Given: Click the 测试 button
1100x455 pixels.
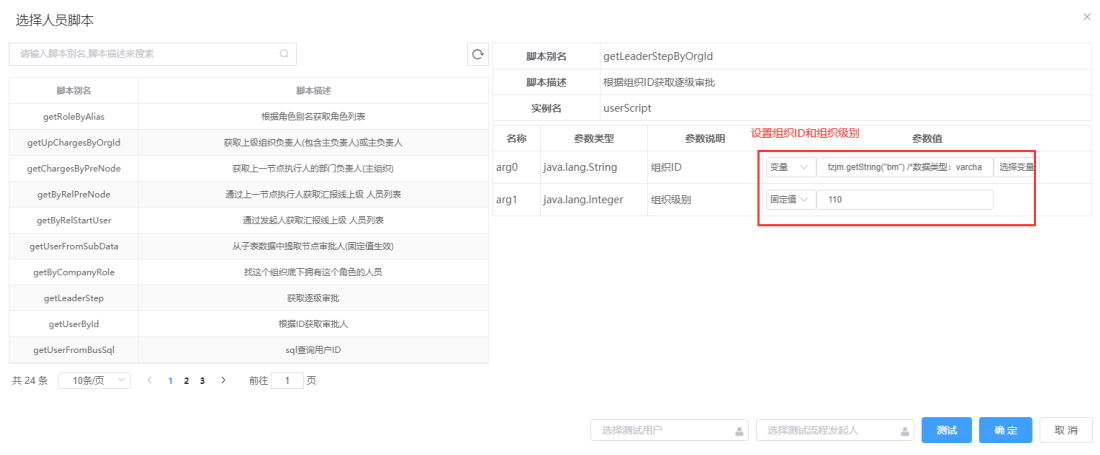Looking at the screenshot, I should click(947, 430).
